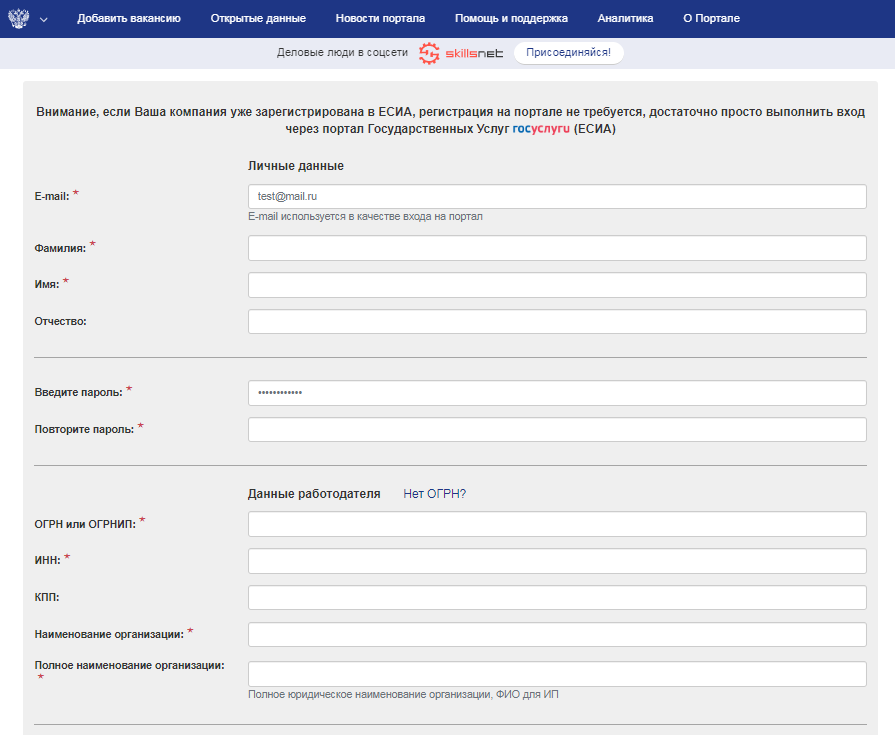The image size is (895, 735).
Task: Focus the ИНН input field
Action: 557,561
